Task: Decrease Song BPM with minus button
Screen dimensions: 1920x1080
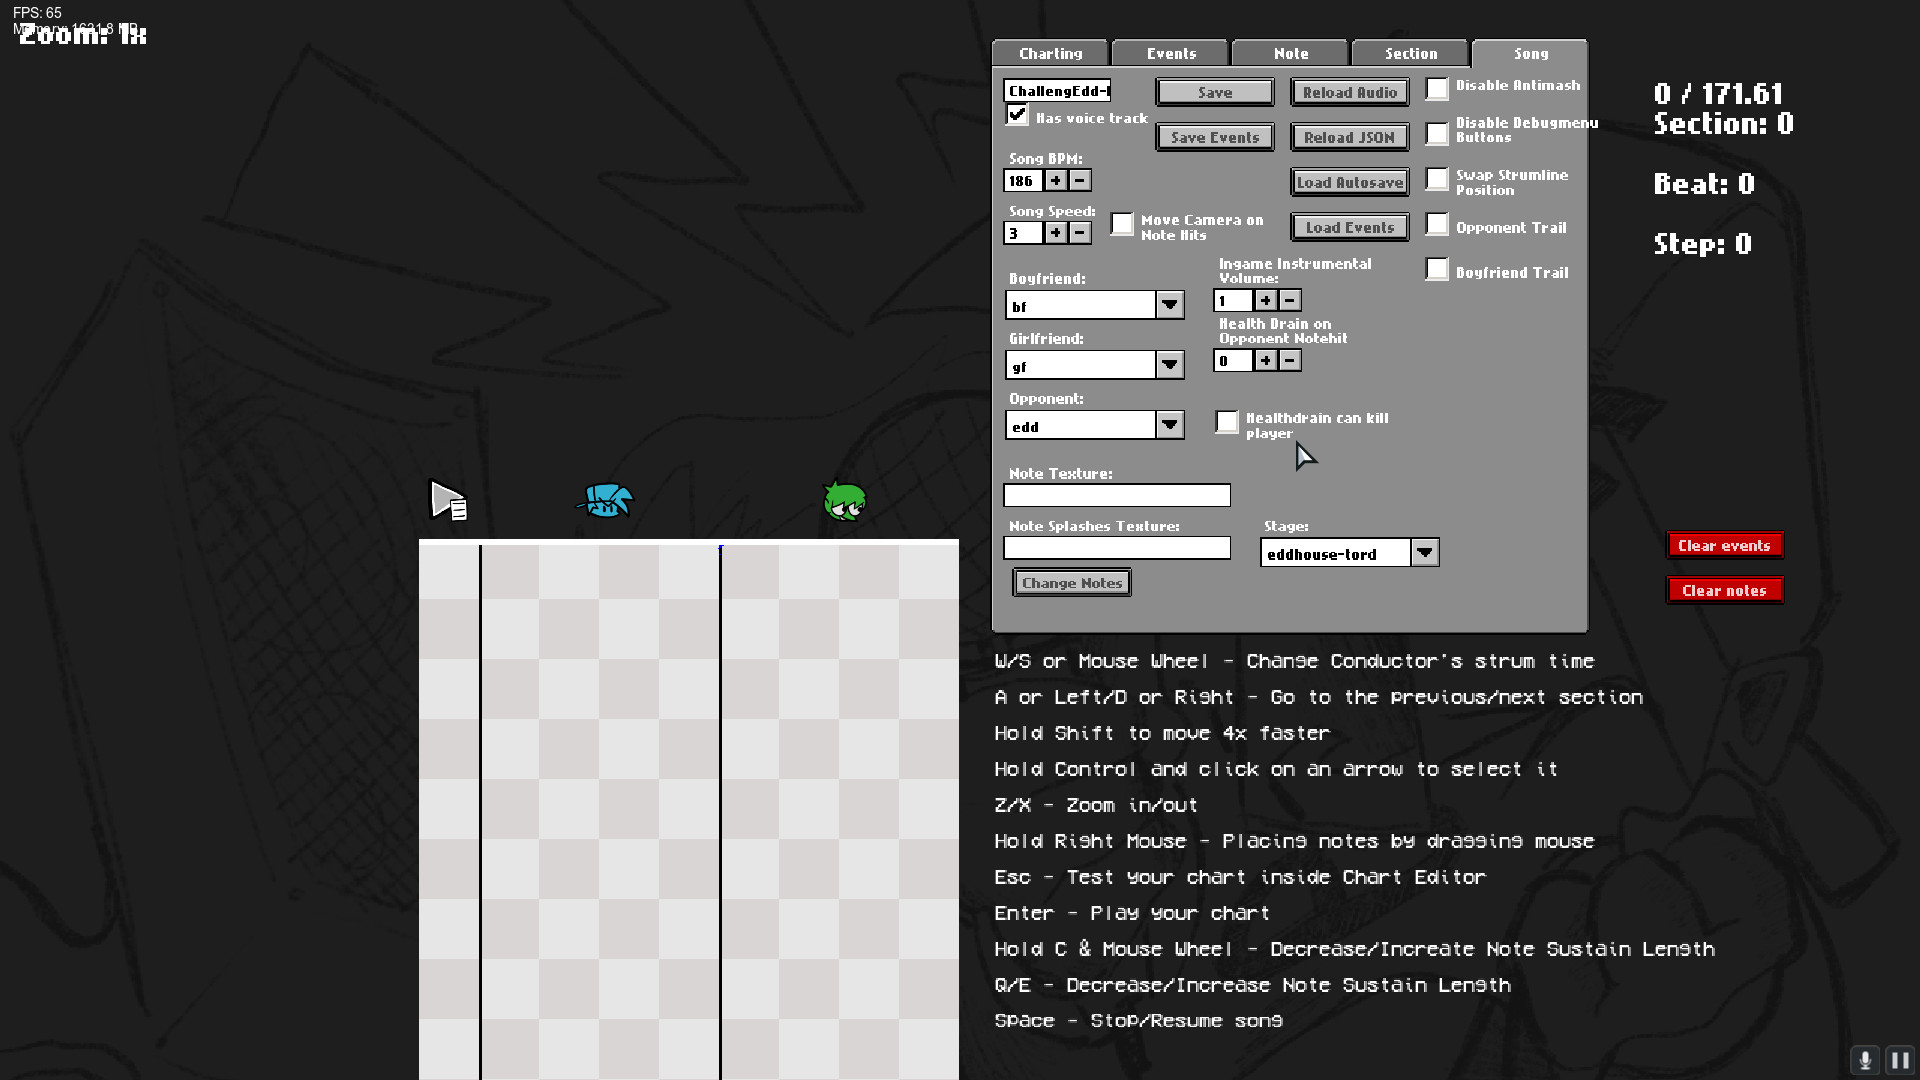Action: tap(1080, 180)
